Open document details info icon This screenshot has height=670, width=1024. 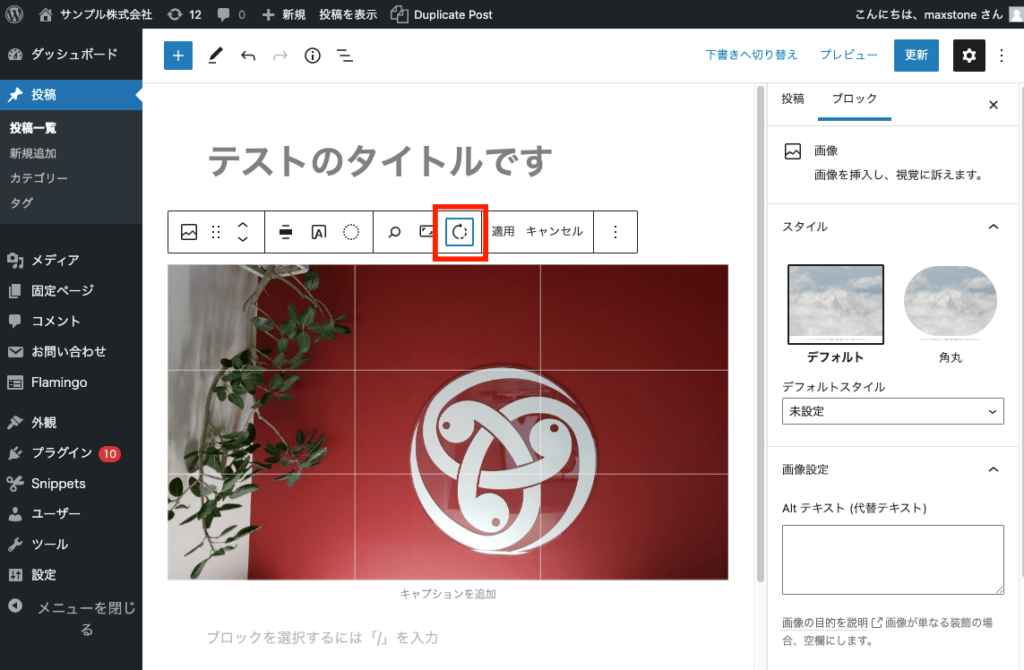pyautogui.click(x=312, y=56)
